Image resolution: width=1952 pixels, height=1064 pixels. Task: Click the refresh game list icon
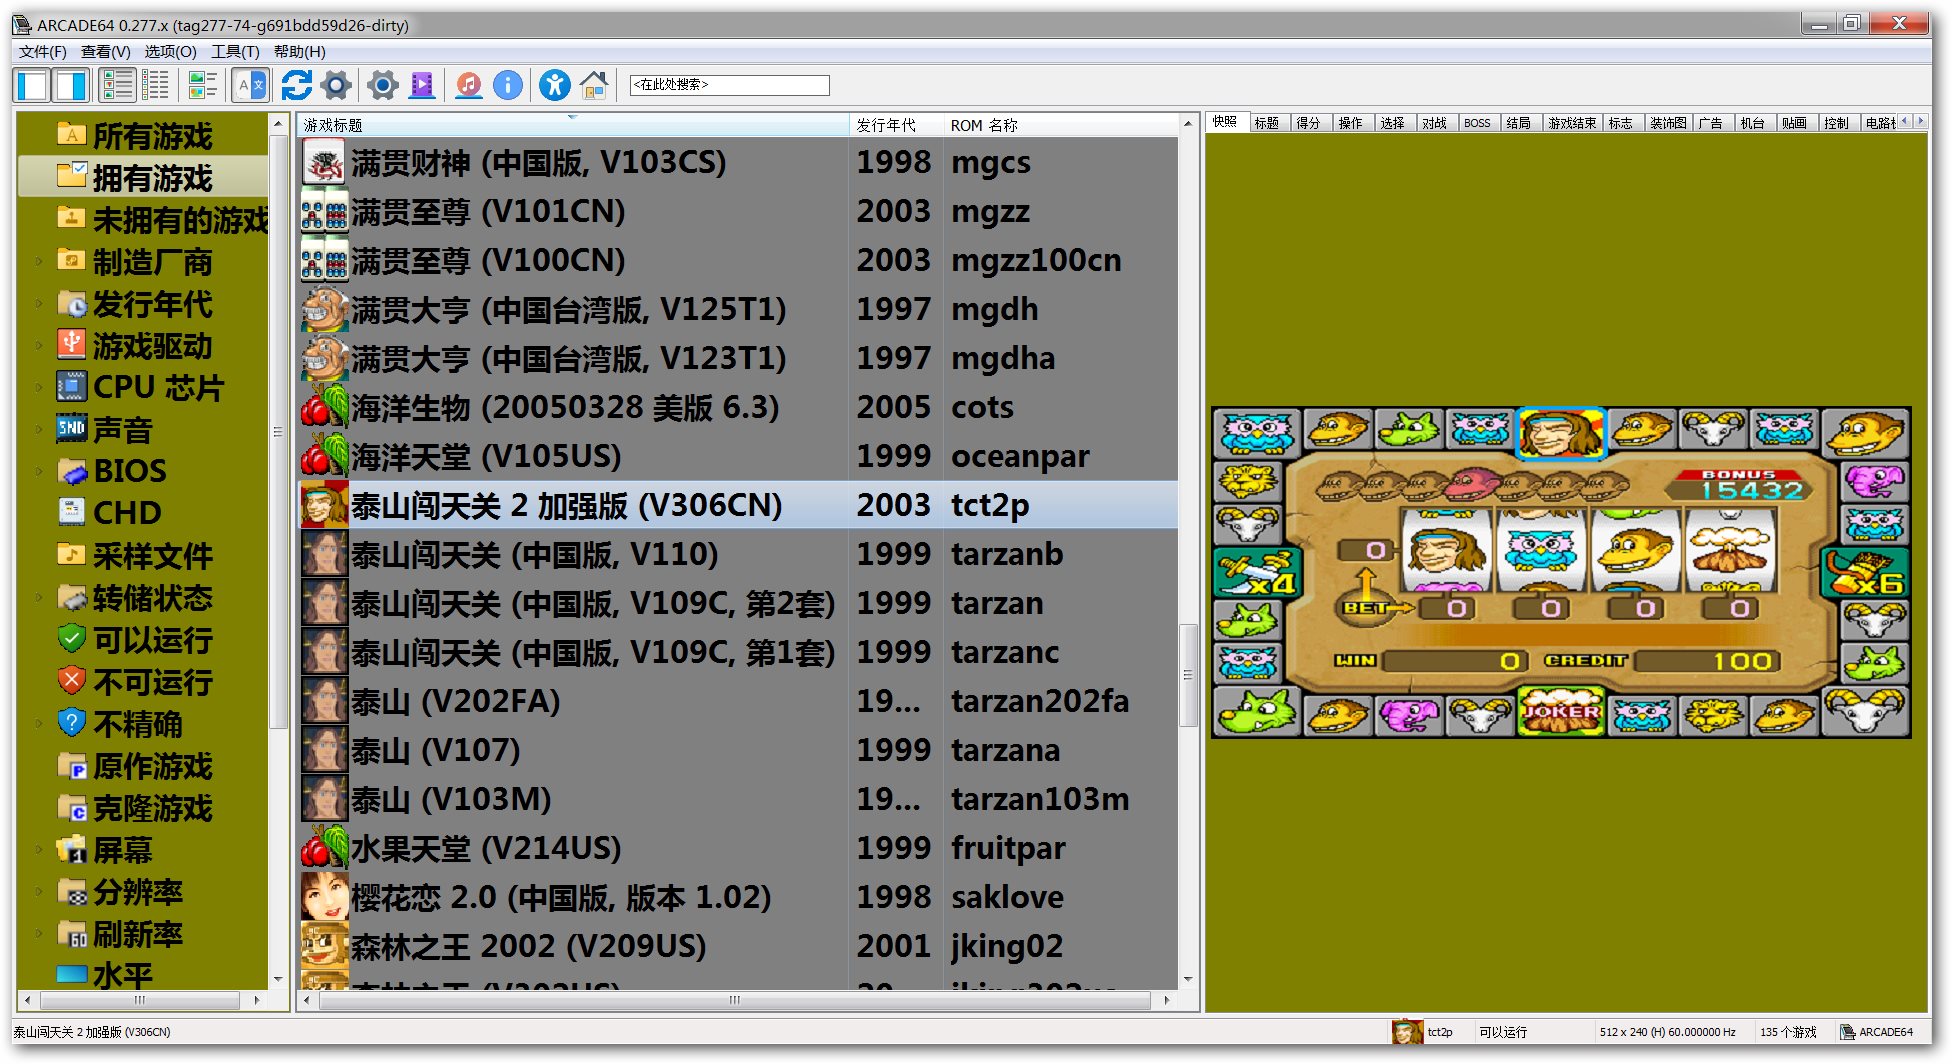[x=296, y=86]
